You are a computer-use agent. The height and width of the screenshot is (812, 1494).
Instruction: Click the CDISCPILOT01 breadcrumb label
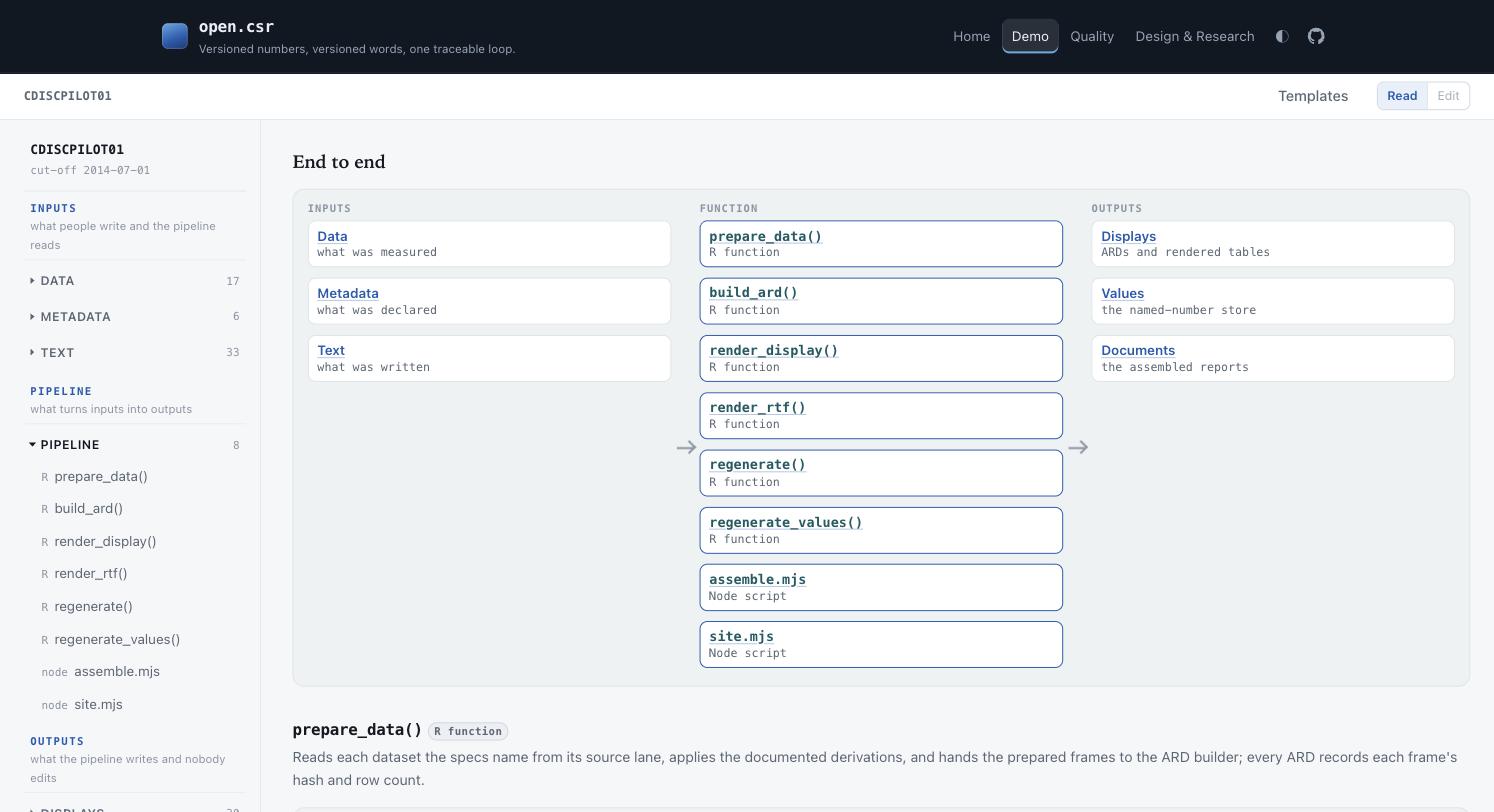click(x=68, y=96)
